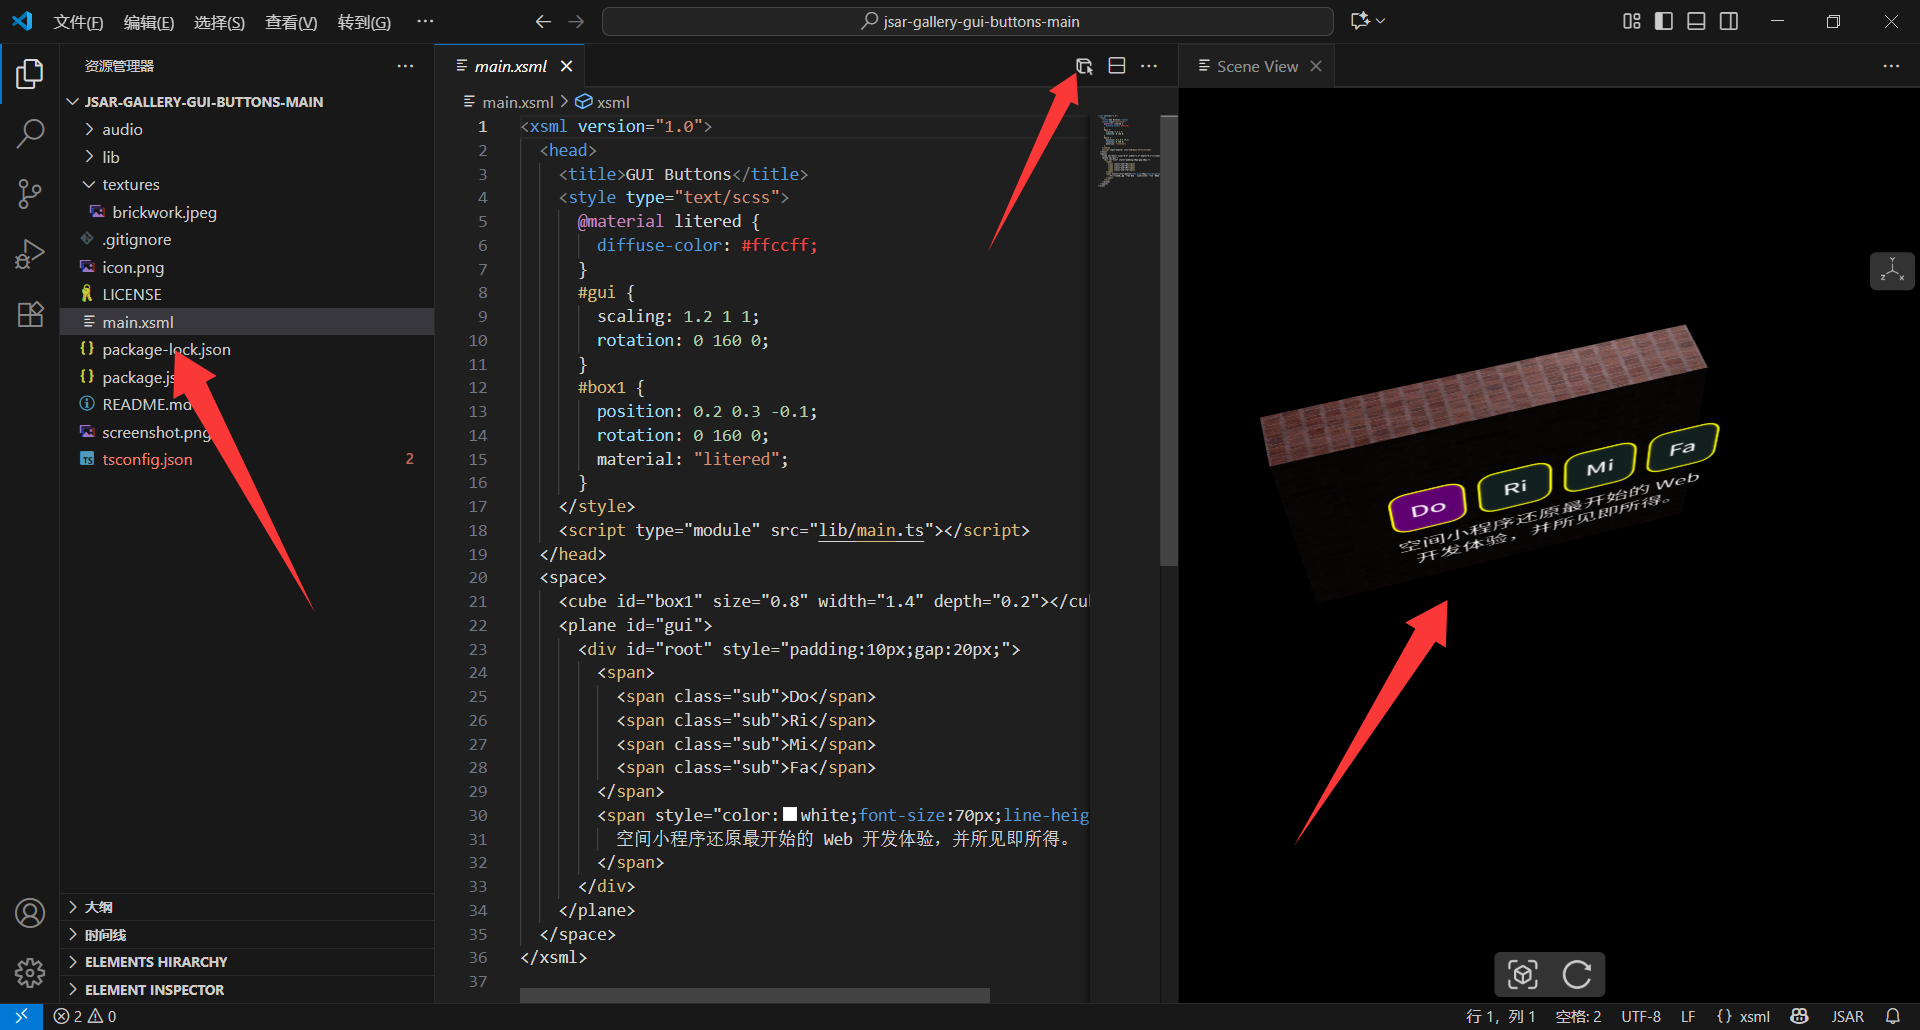
Task: Click the title bar search box
Action: (x=968, y=21)
